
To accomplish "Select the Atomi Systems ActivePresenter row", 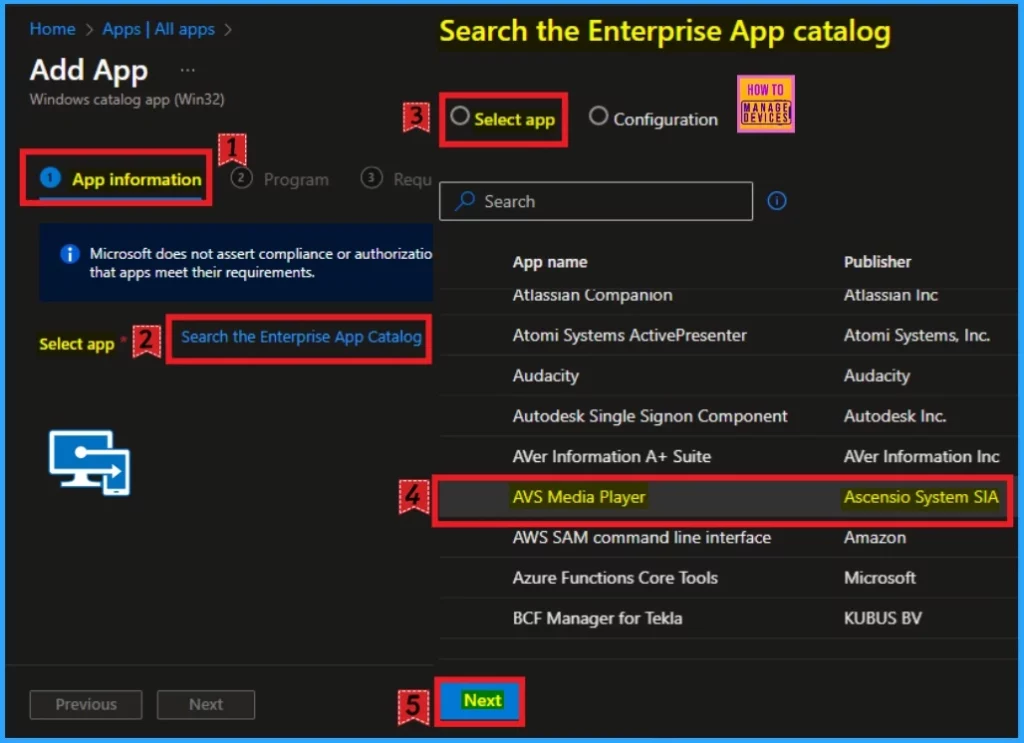I will tap(728, 336).
